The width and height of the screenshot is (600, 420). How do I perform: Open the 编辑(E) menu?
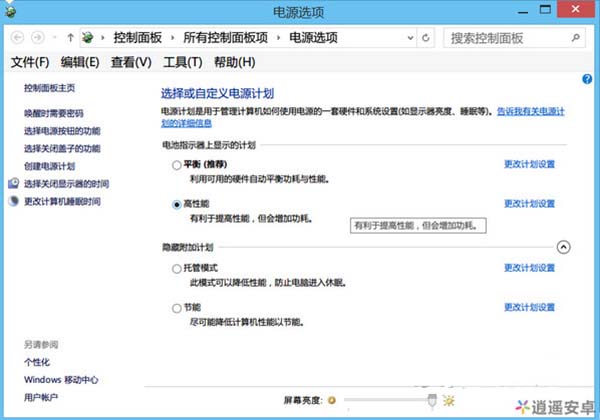80,62
